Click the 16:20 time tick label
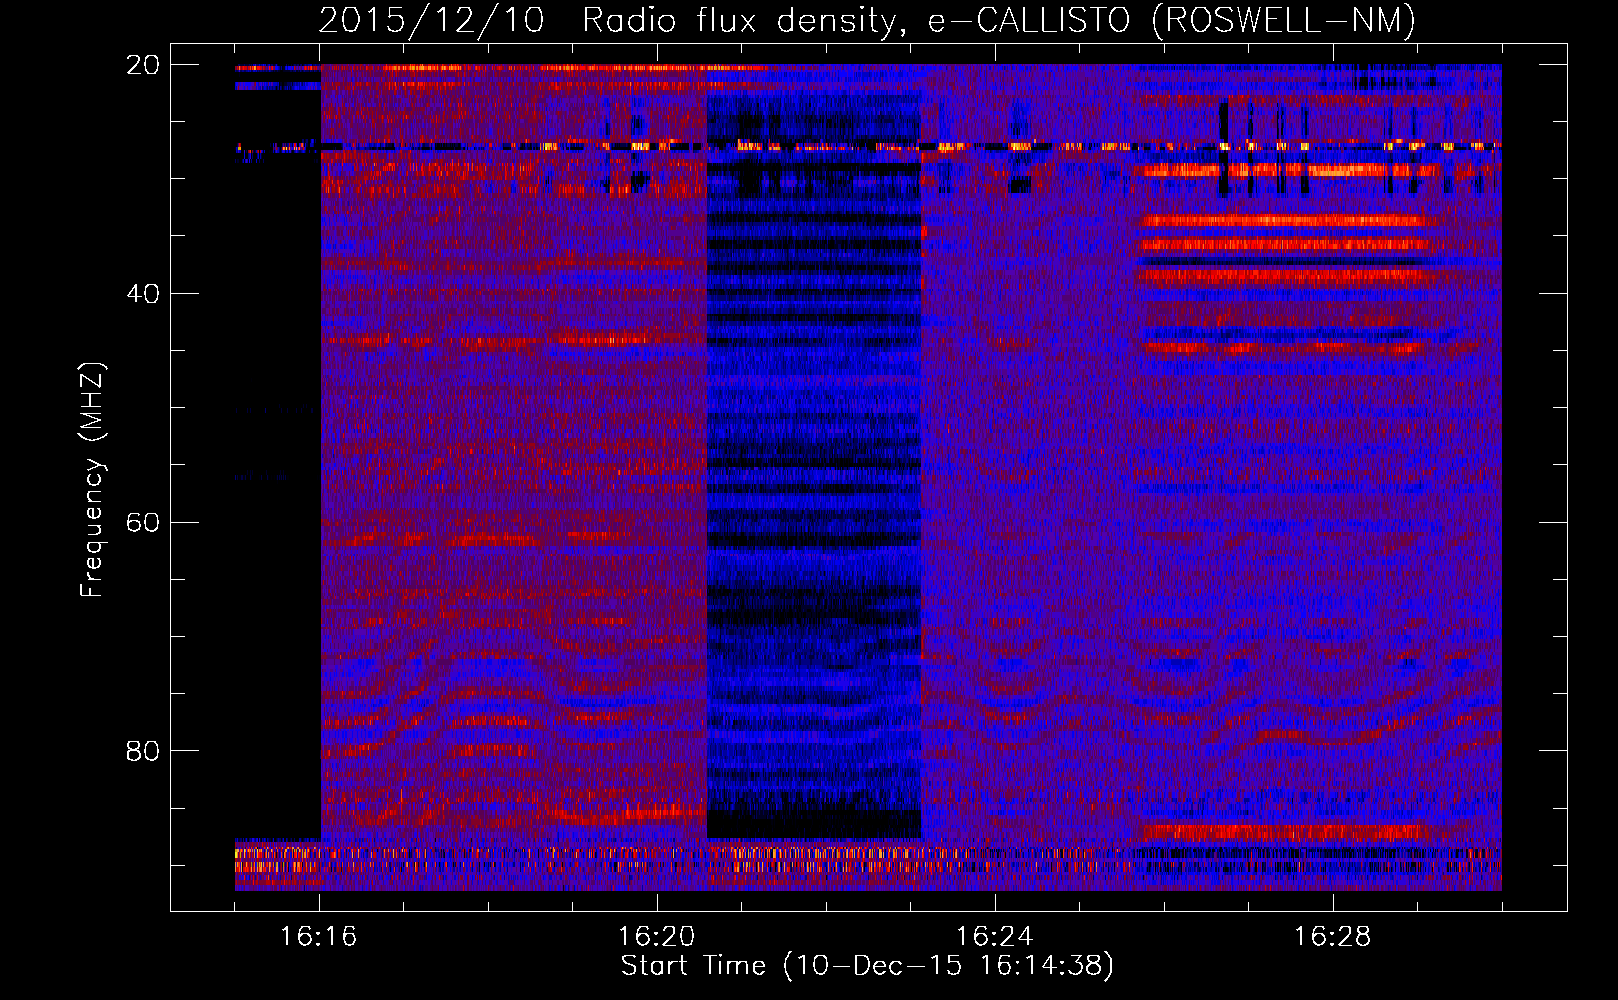The height and width of the screenshot is (1000, 1618). click(657, 937)
